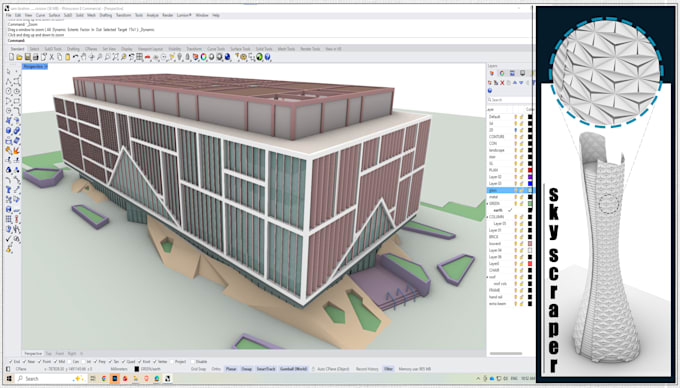Open Chrome from the Windows taskbar

[104, 378]
